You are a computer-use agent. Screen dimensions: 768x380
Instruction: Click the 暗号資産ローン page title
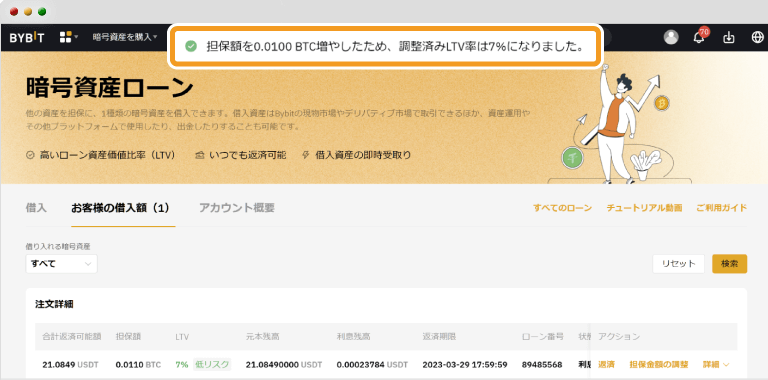[109, 88]
